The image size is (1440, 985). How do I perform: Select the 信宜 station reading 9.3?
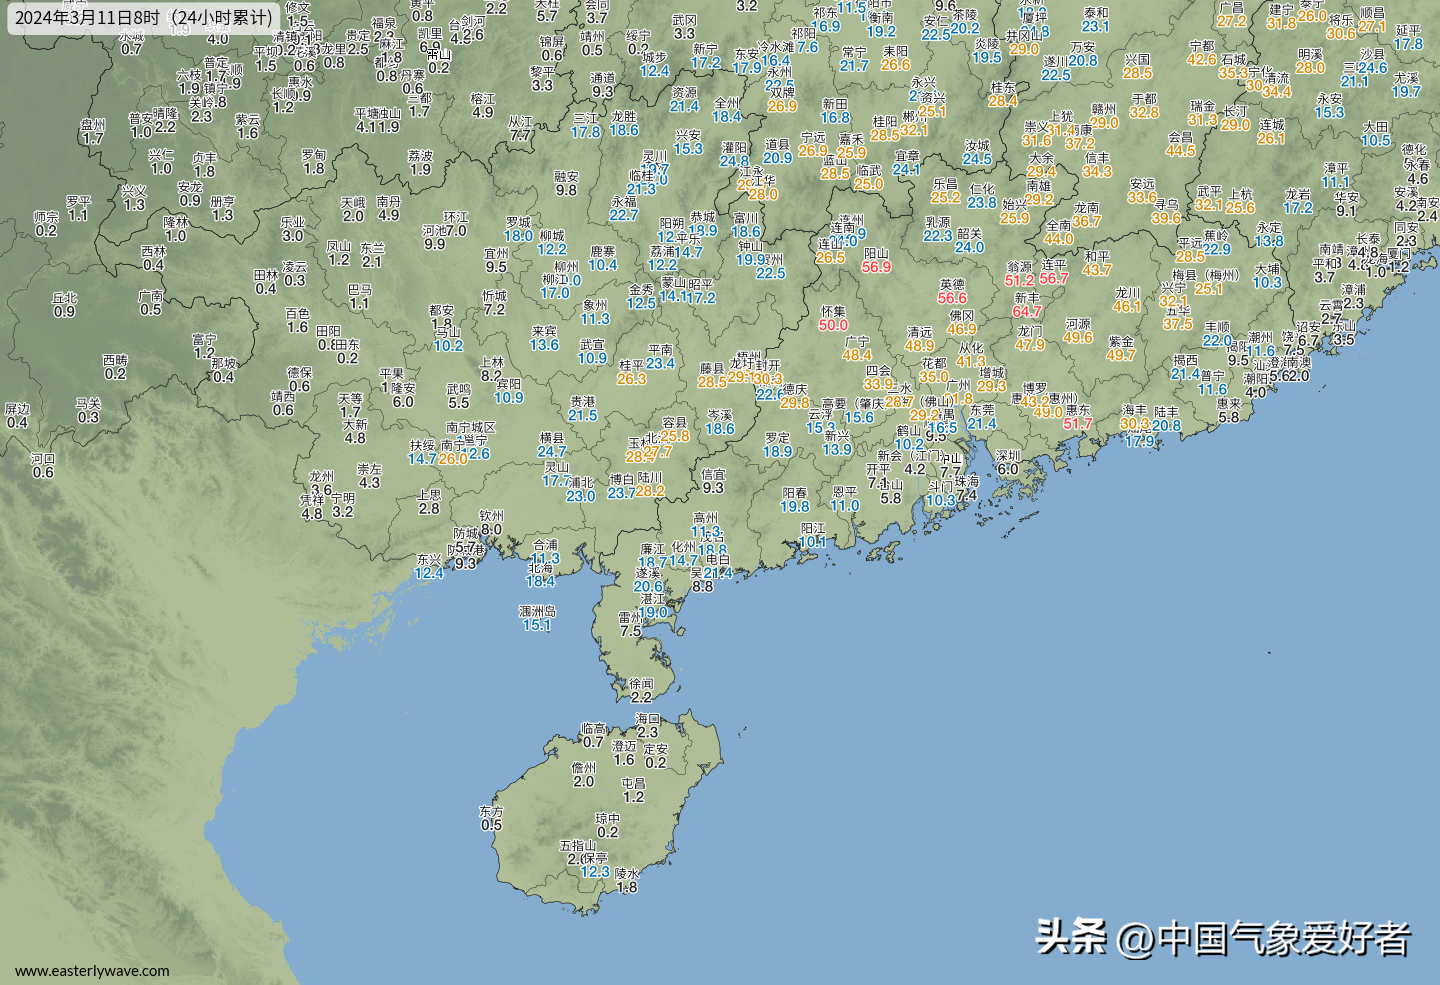pos(713,488)
